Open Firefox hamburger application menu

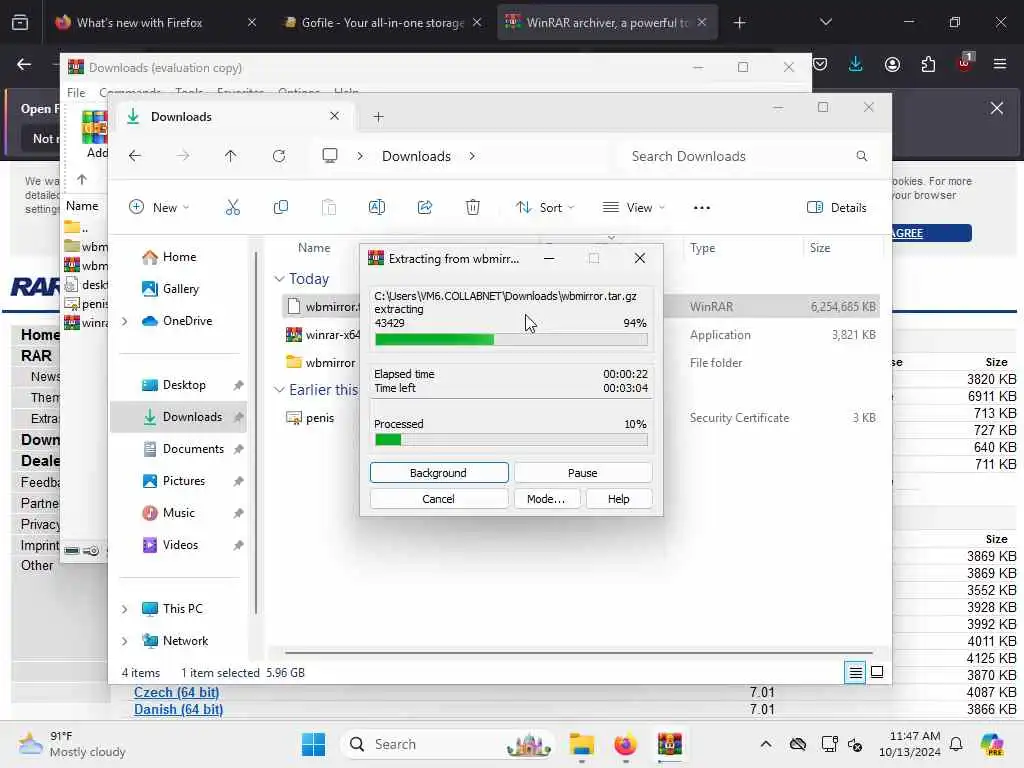pyautogui.click(x=1000, y=64)
